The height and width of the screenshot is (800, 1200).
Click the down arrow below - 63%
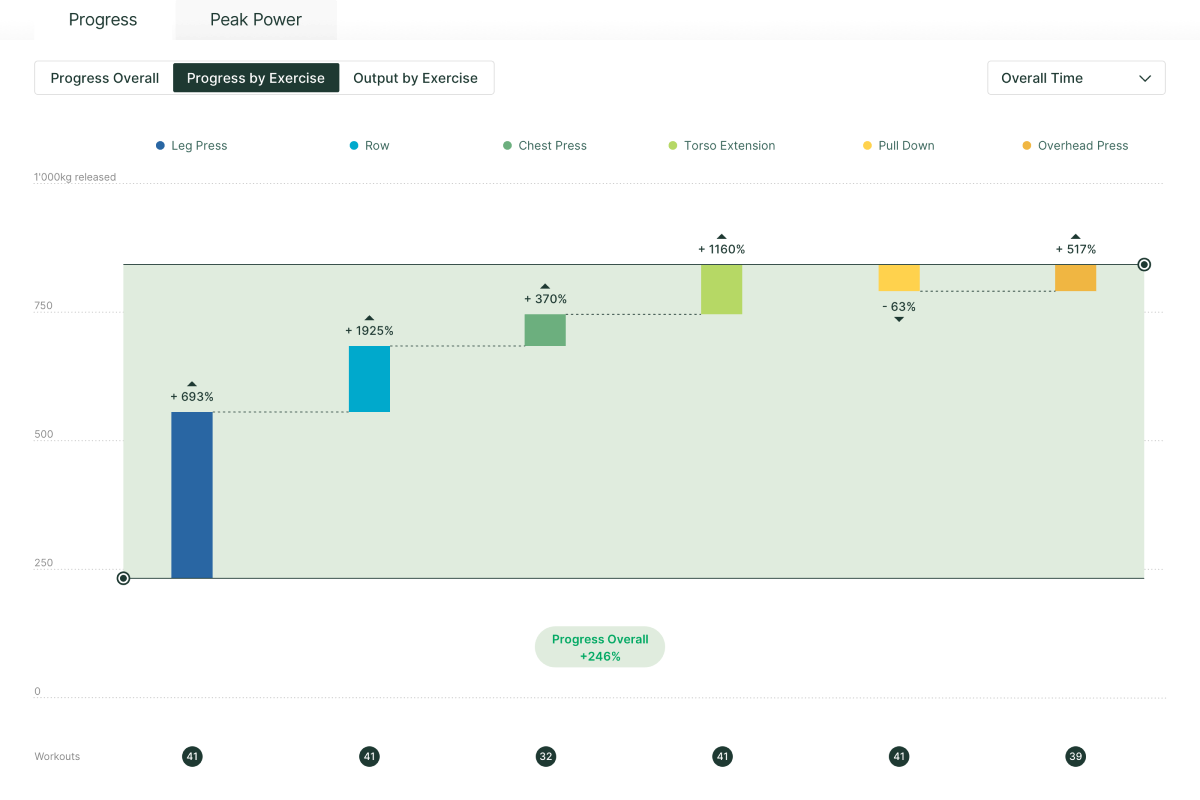tap(899, 319)
